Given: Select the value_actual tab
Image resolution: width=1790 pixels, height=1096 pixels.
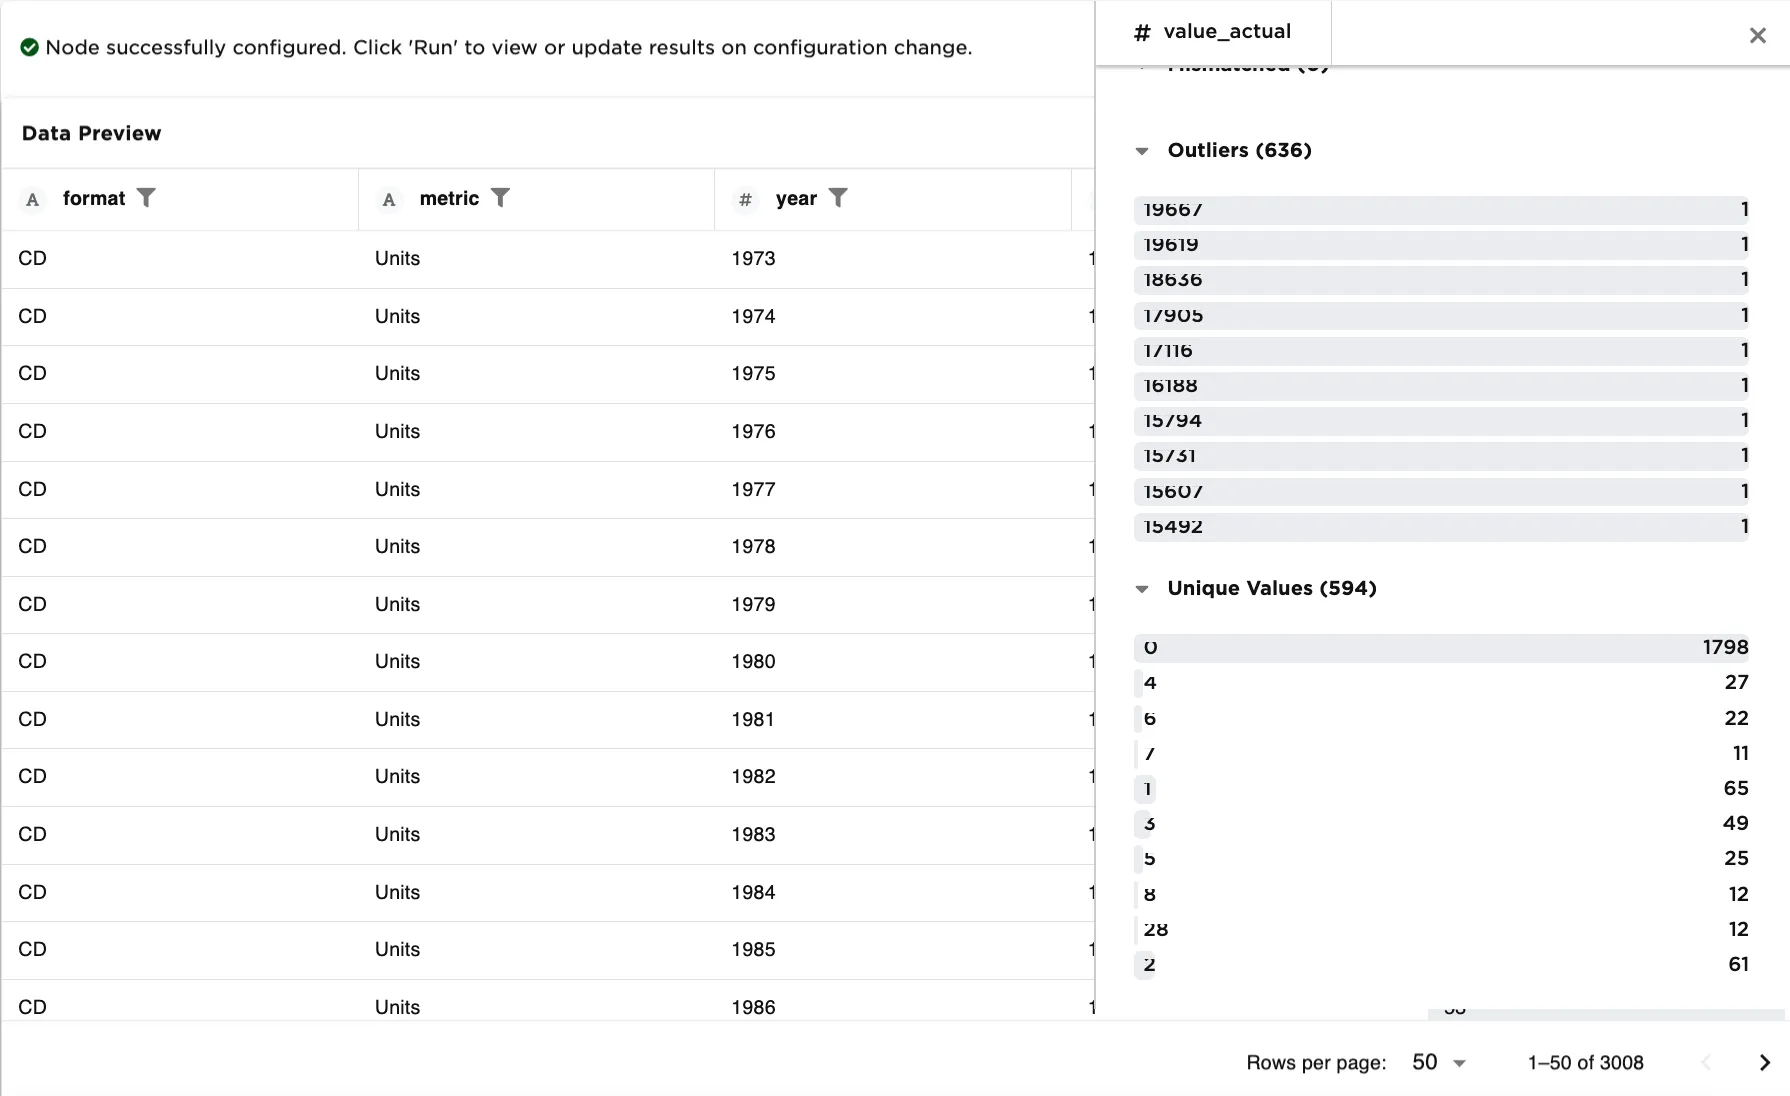Looking at the screenshot, I should [x=1213, y=32].
